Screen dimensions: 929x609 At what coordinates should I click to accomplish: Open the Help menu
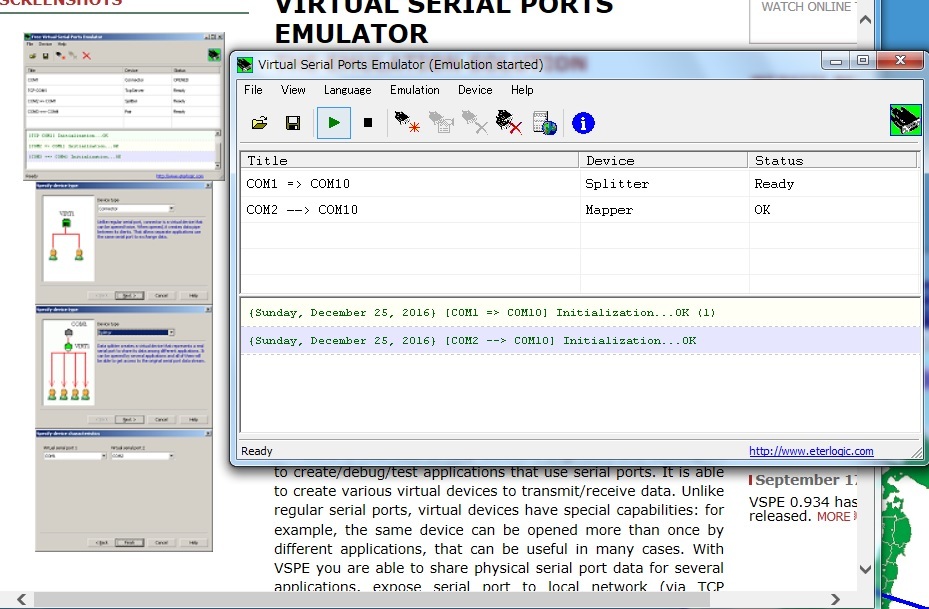tap(522, 90)
